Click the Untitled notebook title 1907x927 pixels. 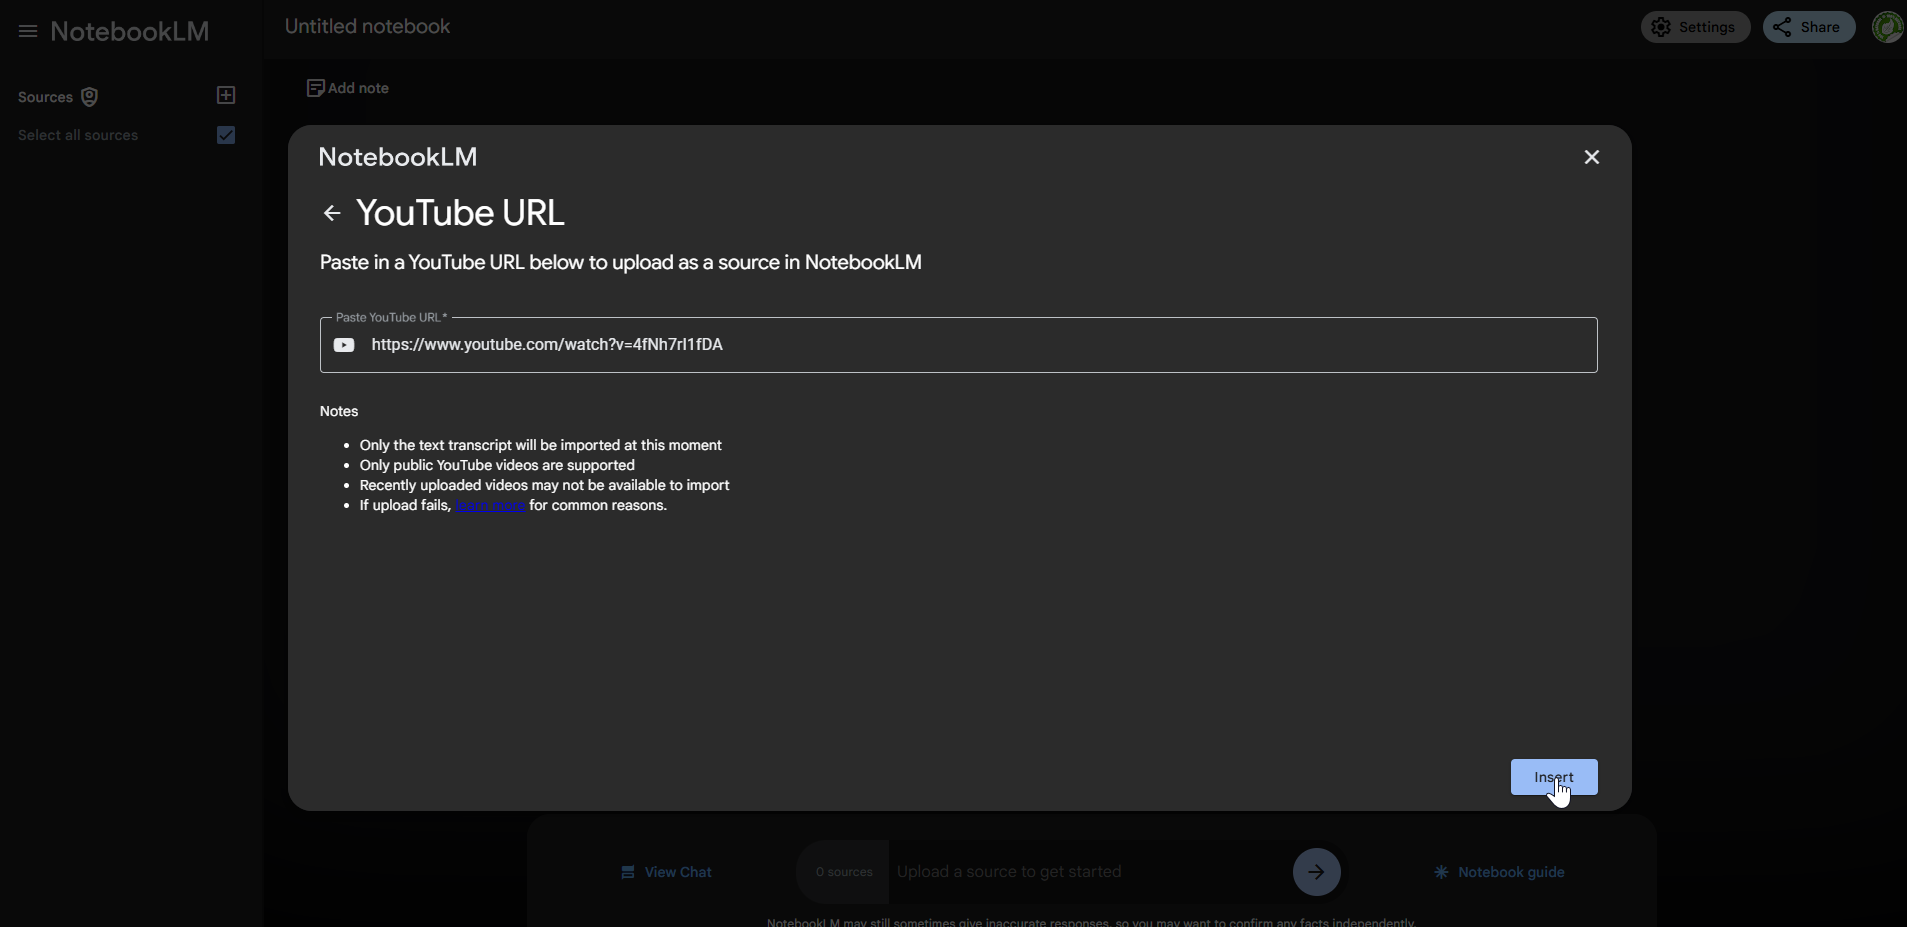pyautogui.click(x=367, y=27)
